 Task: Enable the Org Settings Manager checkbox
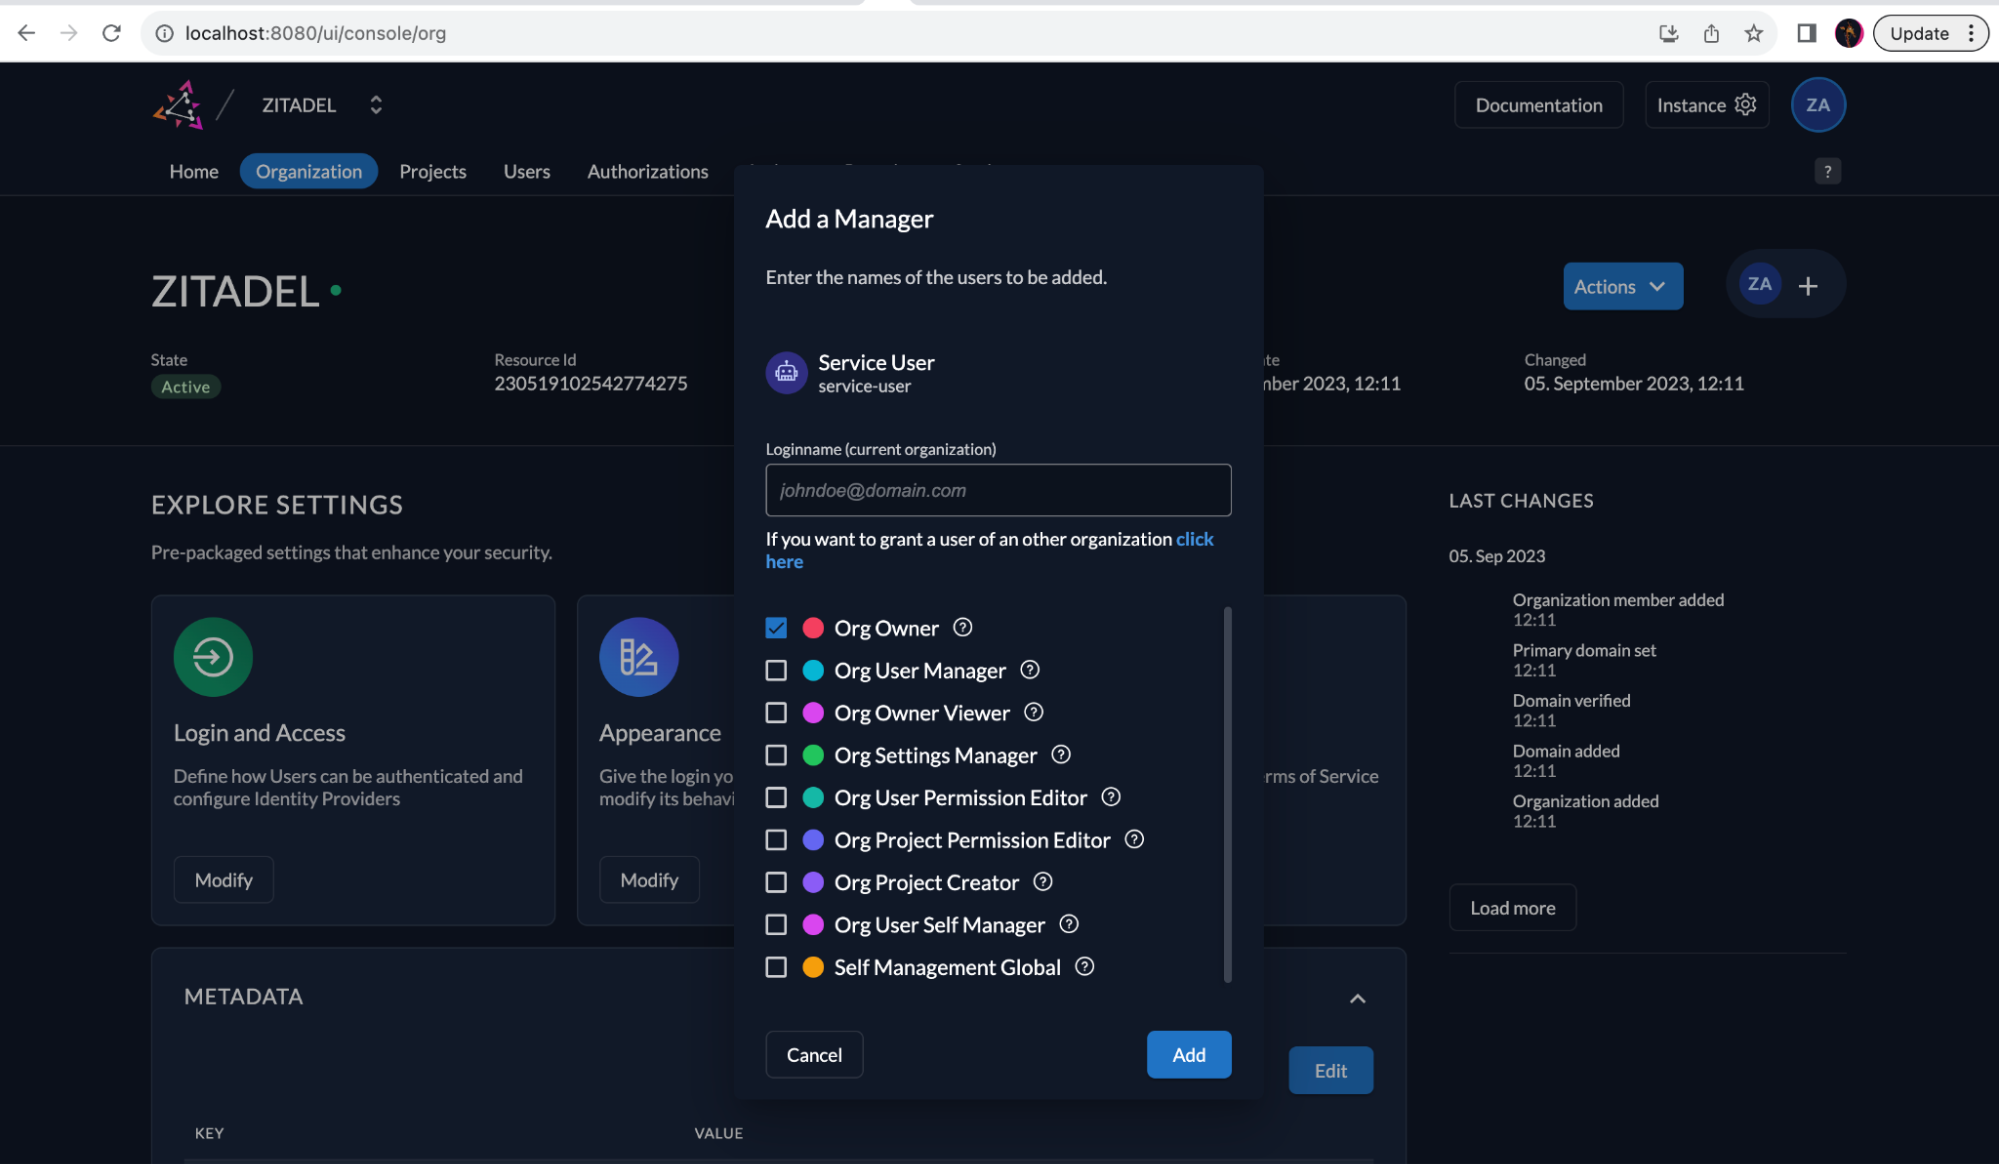[775, 756]
